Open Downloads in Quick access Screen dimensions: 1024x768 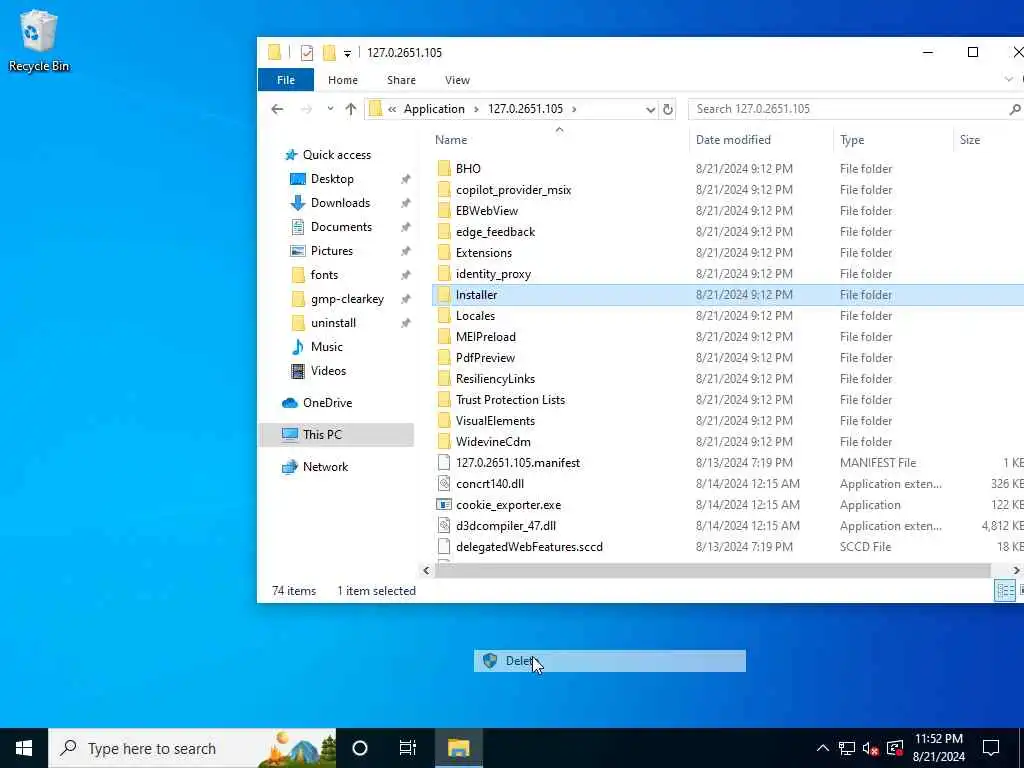pyautogui.click(x=340, y=203)
